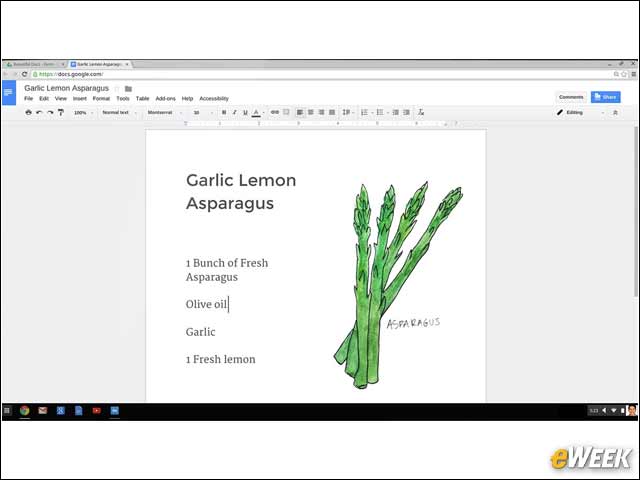Click the docs.google.com address bar
Image resolution: width=640 pixels, height=480 pixels.
tap(322, 74)
